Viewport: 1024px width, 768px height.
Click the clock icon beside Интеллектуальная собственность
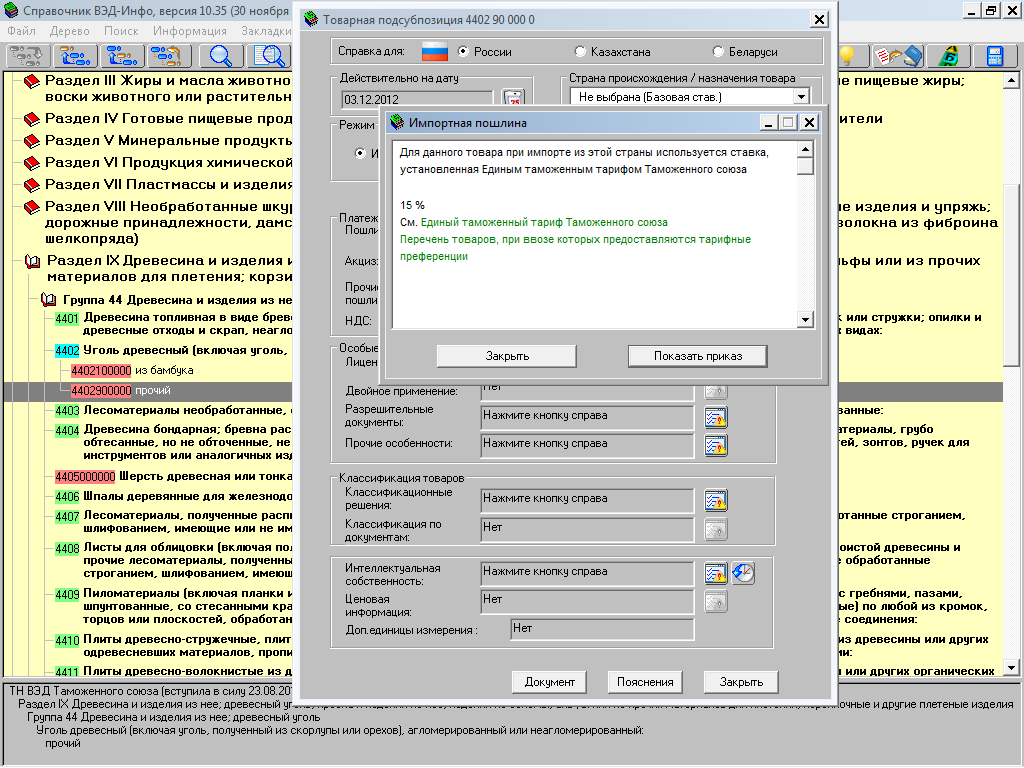click(x=743, y=573)
